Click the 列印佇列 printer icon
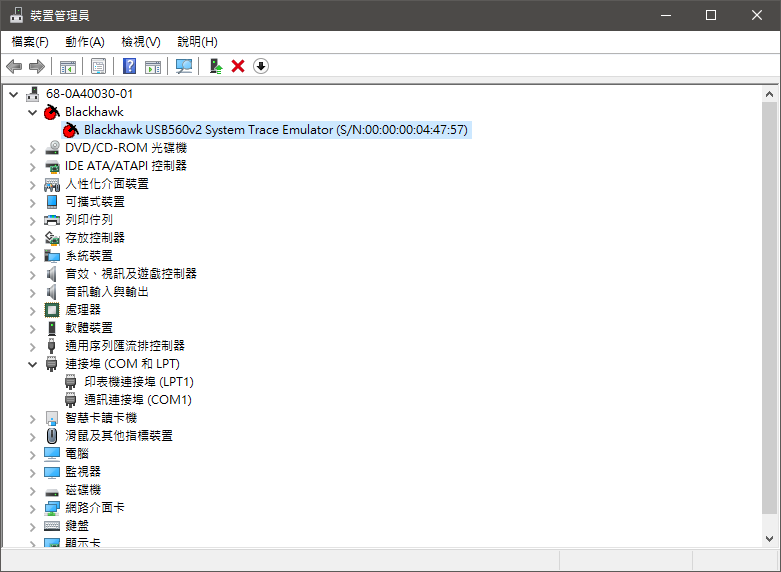Screen dimensions: 781x572 [x=52, y=220]
